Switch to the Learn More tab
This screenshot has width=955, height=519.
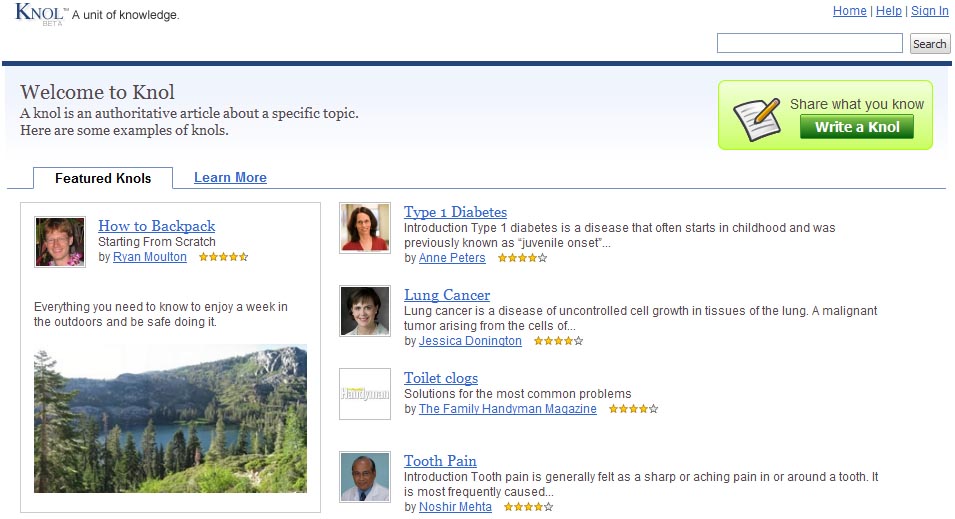click(230, 177)
